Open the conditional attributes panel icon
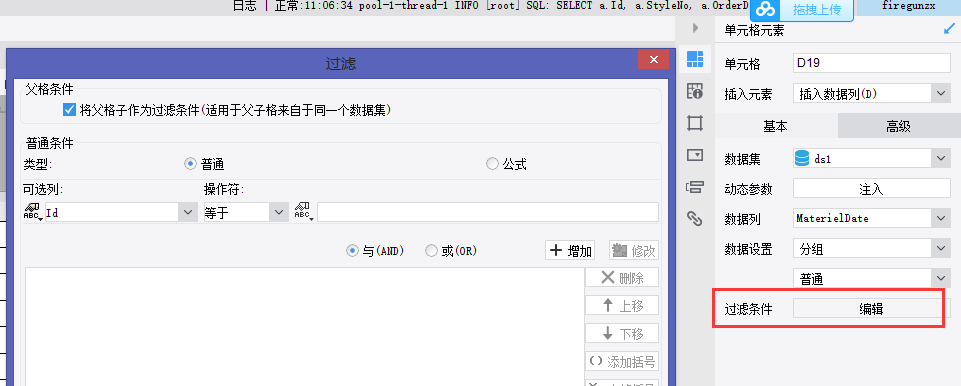Screen dimensions: 961x386 click(694, 187)
